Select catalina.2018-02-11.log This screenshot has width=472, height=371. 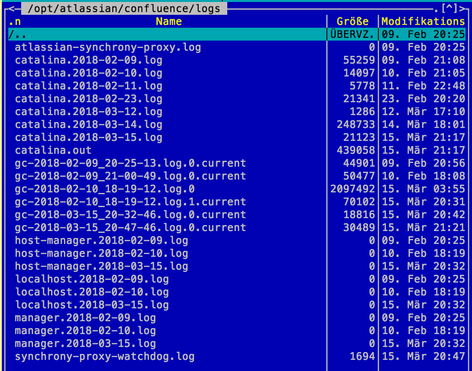coord(89,86)
